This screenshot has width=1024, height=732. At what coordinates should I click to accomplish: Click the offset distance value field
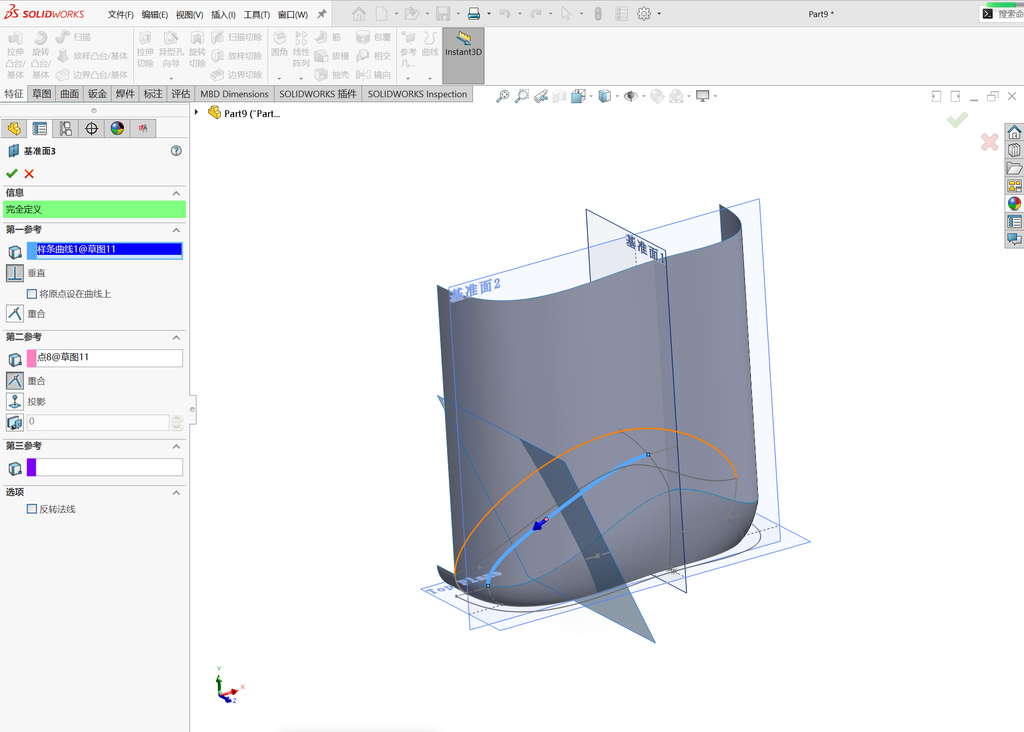point(98,422)
